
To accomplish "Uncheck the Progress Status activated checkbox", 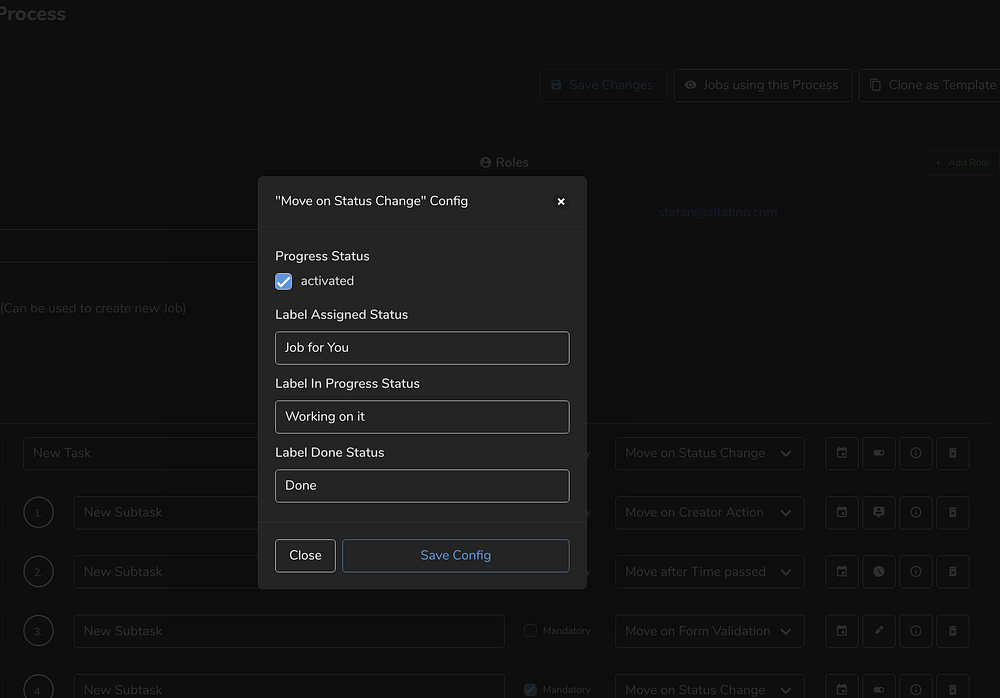I will [x=284, y=281].
